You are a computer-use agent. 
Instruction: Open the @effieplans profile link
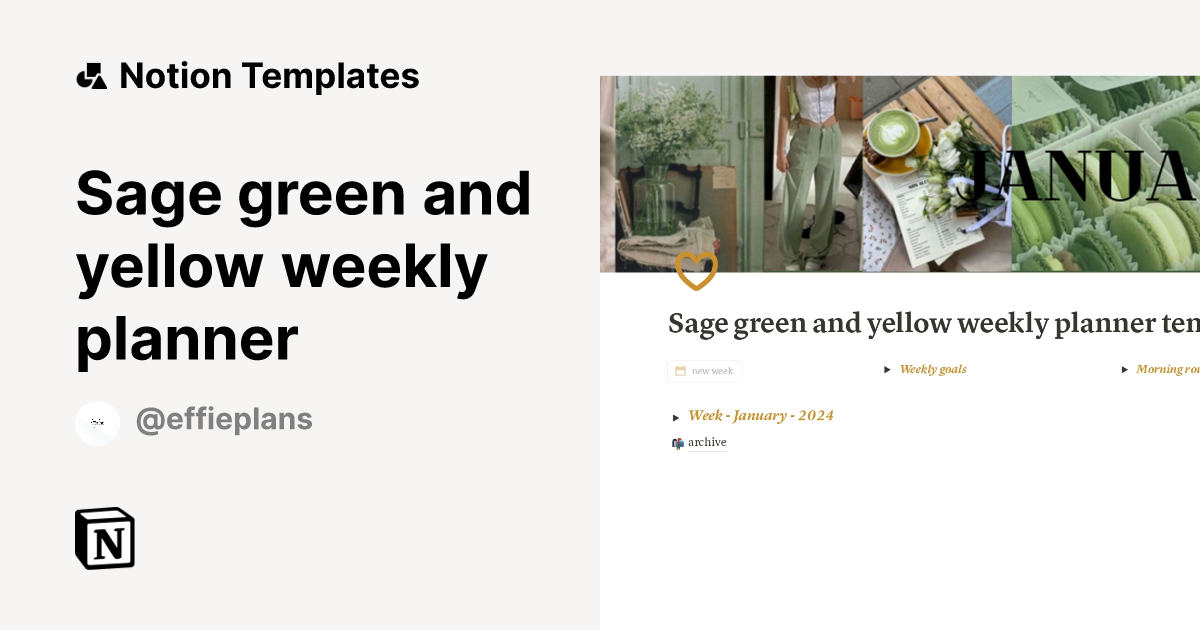[x=223, y=421]
